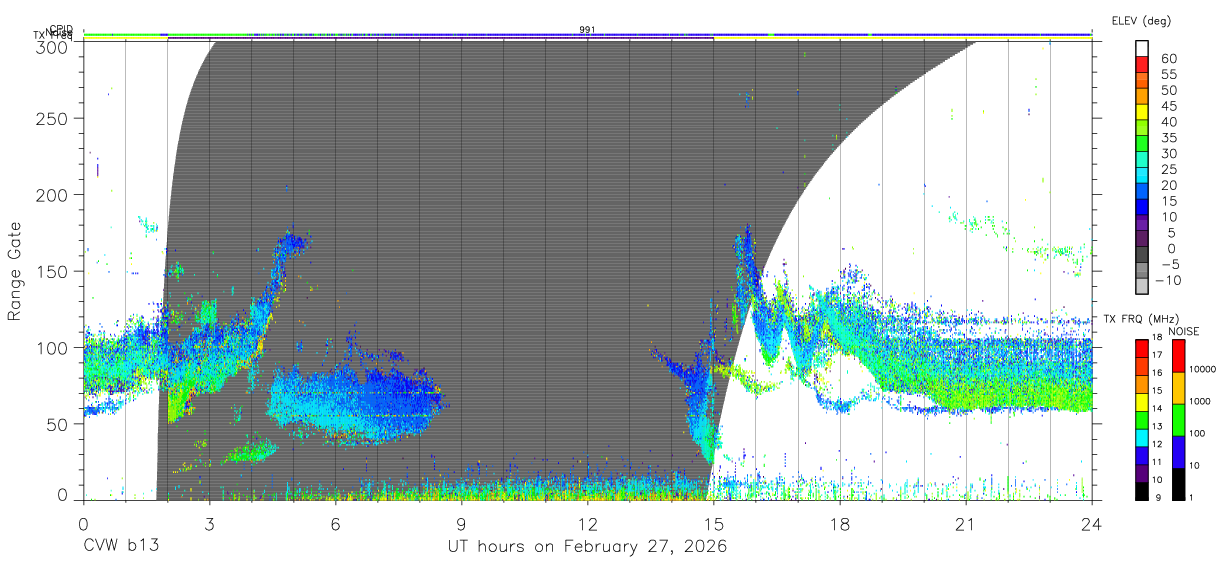Image resolution: width=1228 pixels, height=567 pixels.
Task: Select the yellow segment of the TX FRQ bar
Action: coord(1141,400)
